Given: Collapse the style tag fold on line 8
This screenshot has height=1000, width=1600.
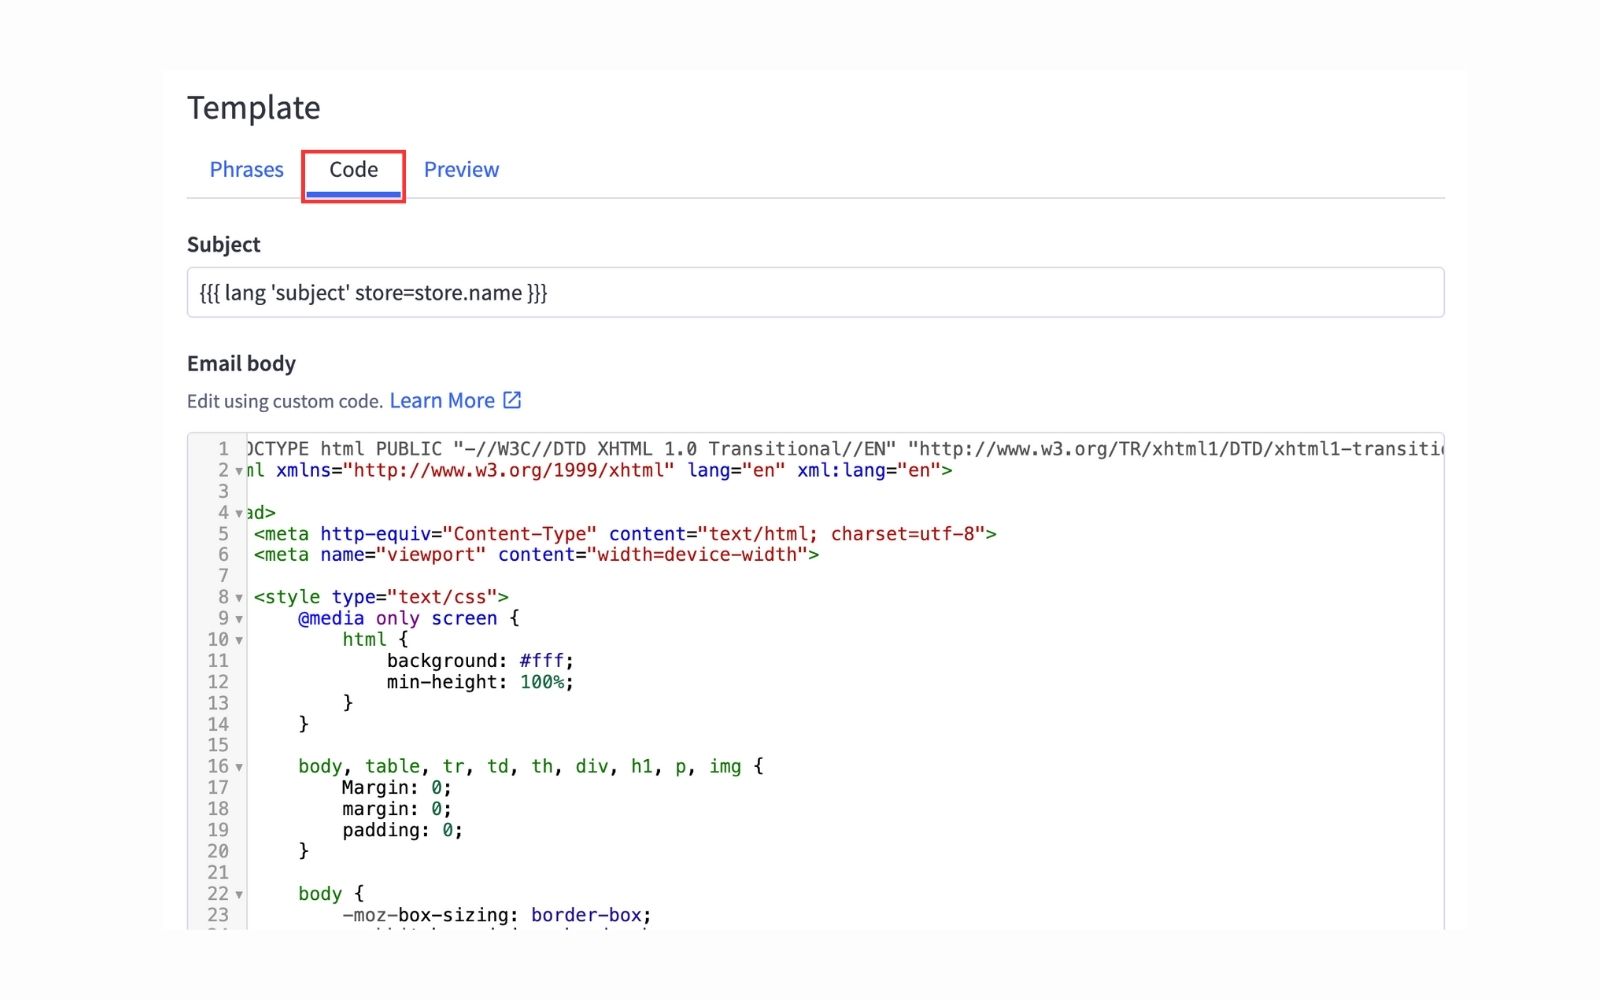Looking at the screenshot, I should coord(239,598).
